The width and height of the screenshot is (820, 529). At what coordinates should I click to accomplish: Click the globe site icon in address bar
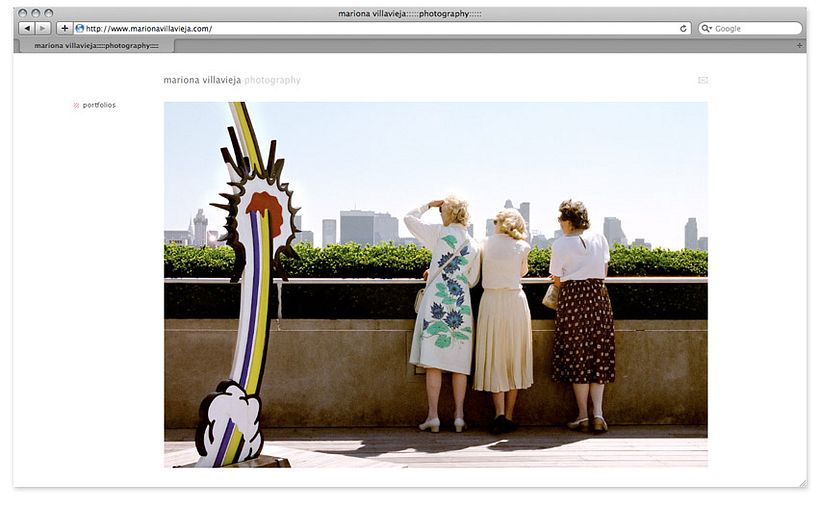pyautogui.click(x=79, y=28)
